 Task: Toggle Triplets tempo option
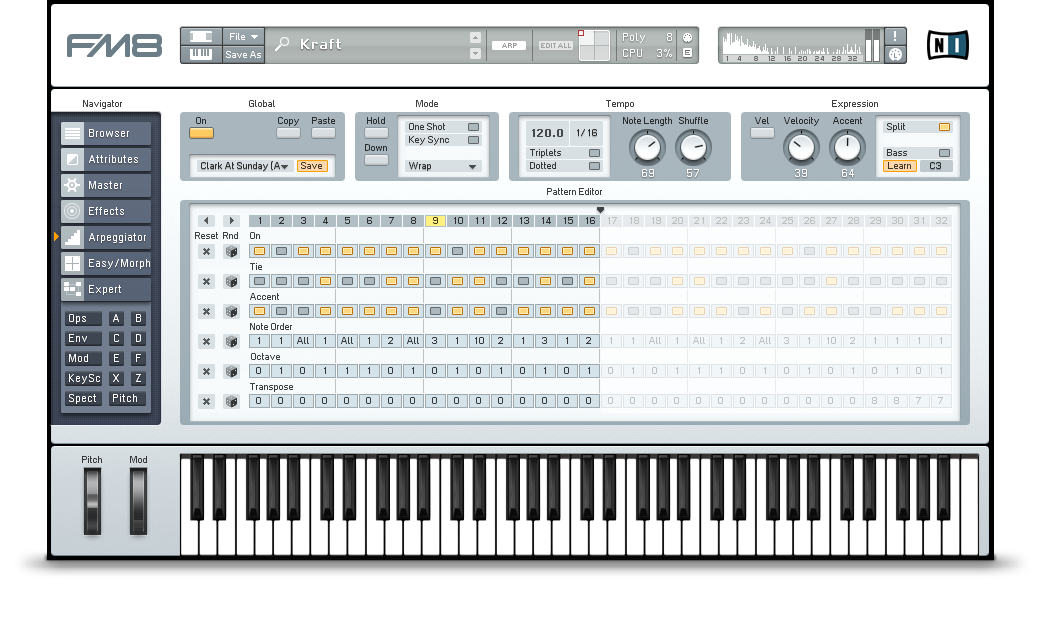pos(594,153)
